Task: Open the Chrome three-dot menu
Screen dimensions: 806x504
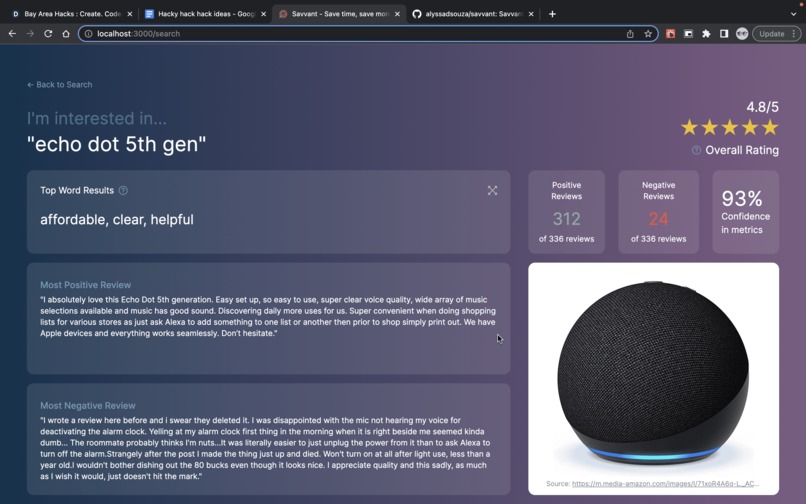Action: click(794, 33)
